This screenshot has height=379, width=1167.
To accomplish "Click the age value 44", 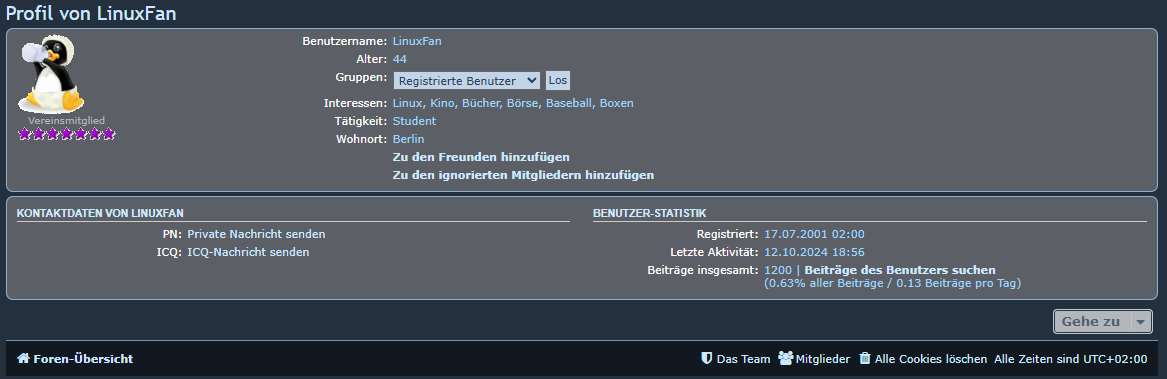I will [400, 59].
